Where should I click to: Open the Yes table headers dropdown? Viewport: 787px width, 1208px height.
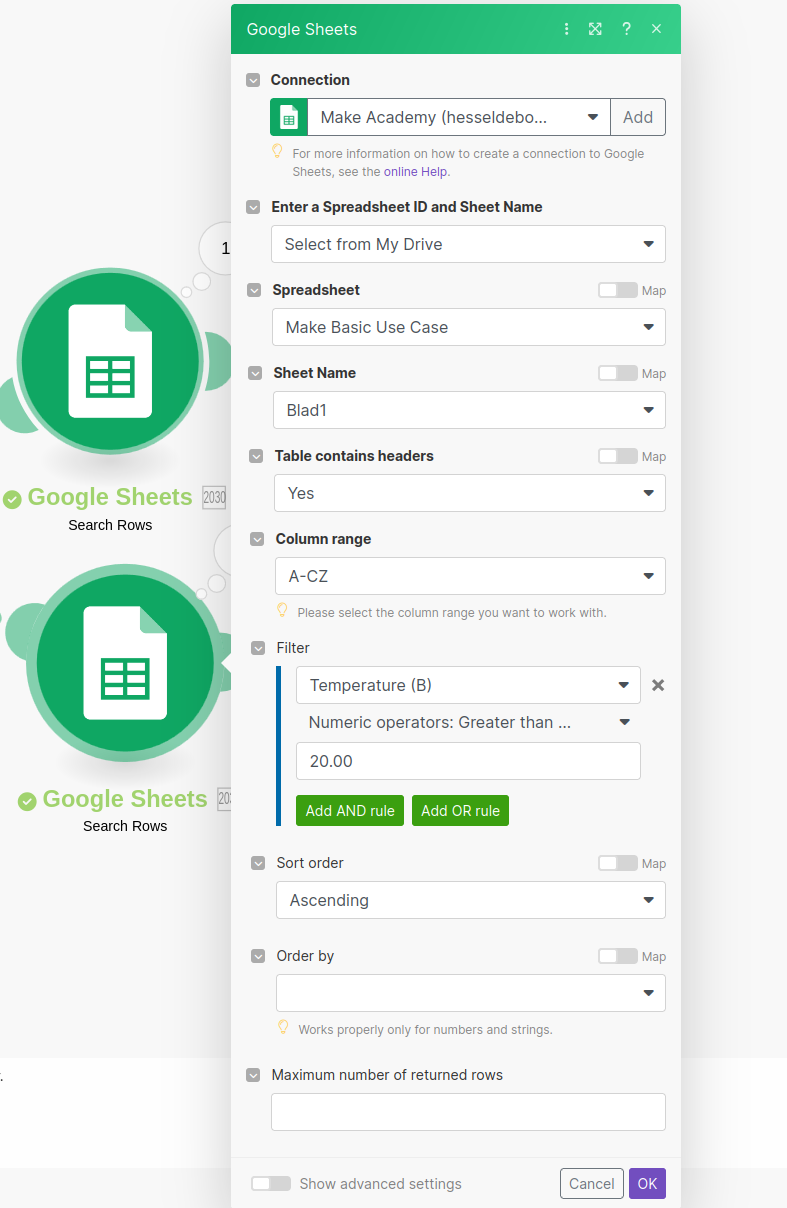tap(470, 493)
